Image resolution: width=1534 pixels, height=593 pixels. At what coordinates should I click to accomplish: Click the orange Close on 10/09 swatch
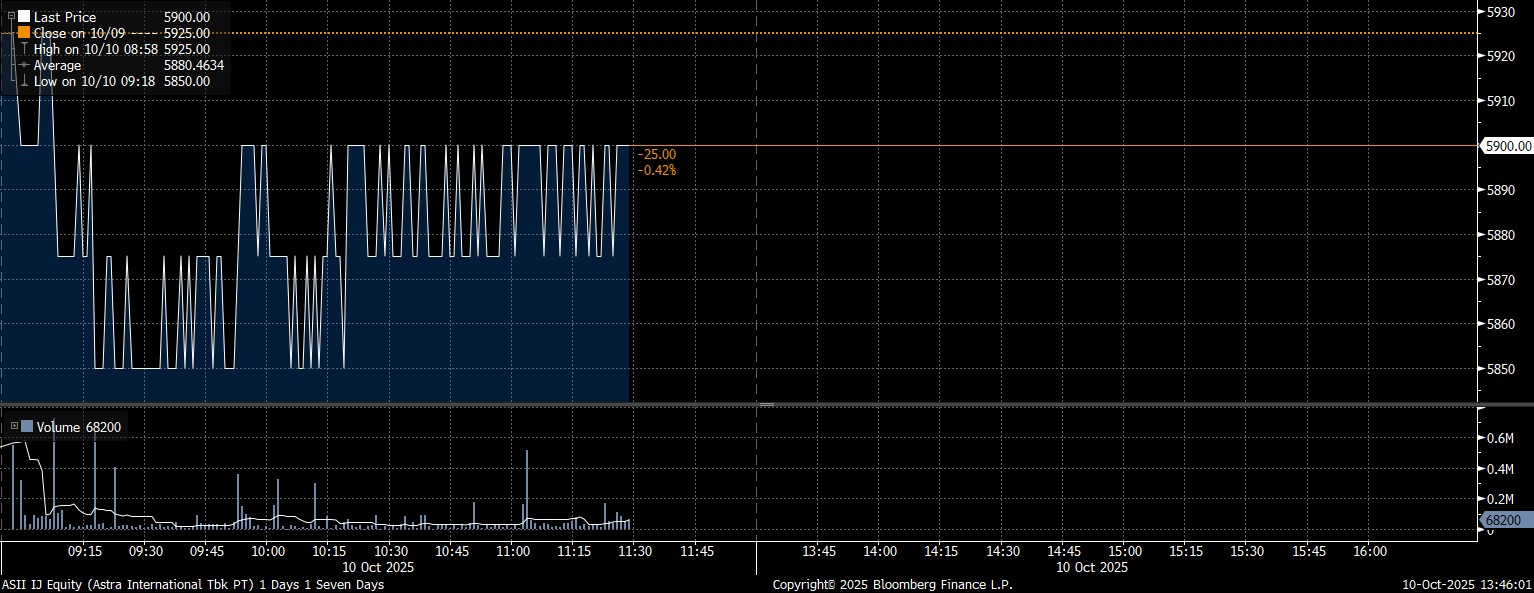click(24, 33)
